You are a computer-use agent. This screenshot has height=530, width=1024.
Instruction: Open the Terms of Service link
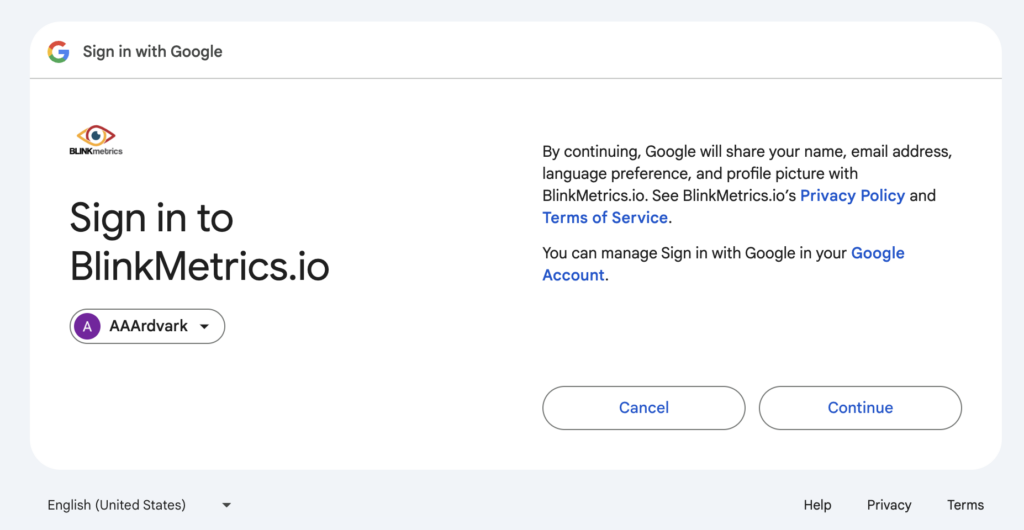(x=605, y=218)
